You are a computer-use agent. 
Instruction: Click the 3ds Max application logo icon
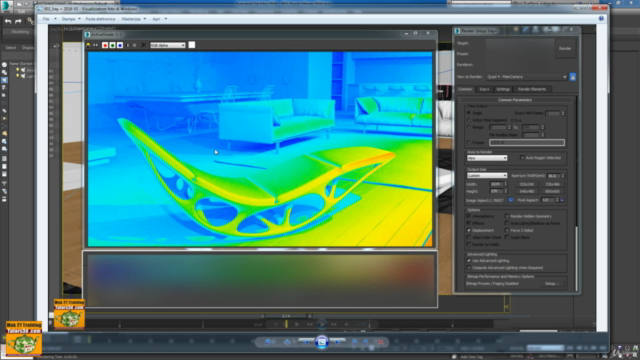point(7,6)
